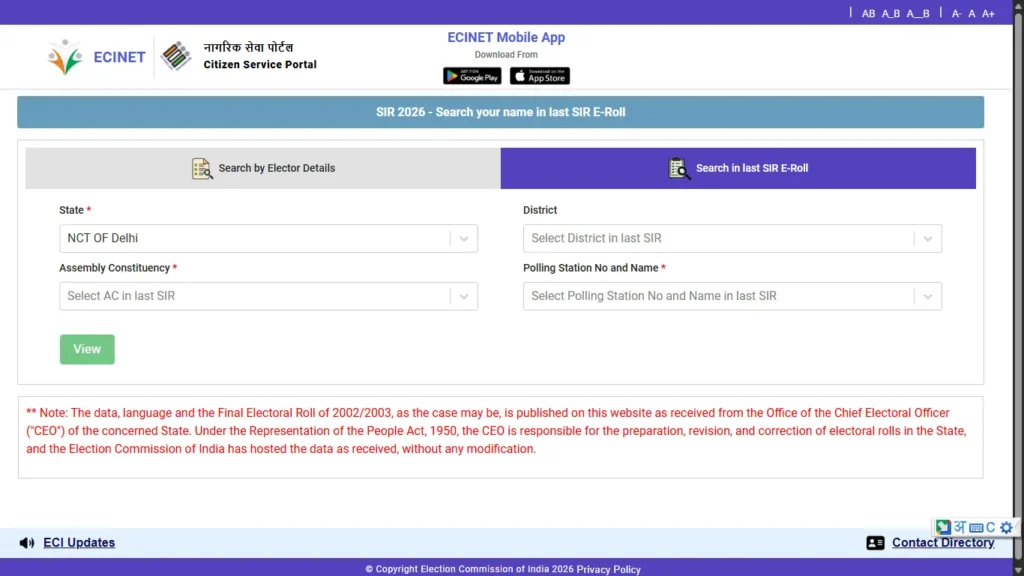The height and width of the screenshot is (576, 1024).
Task: Select the Hindi अ language icon
Action: click(x=959, y=526)
